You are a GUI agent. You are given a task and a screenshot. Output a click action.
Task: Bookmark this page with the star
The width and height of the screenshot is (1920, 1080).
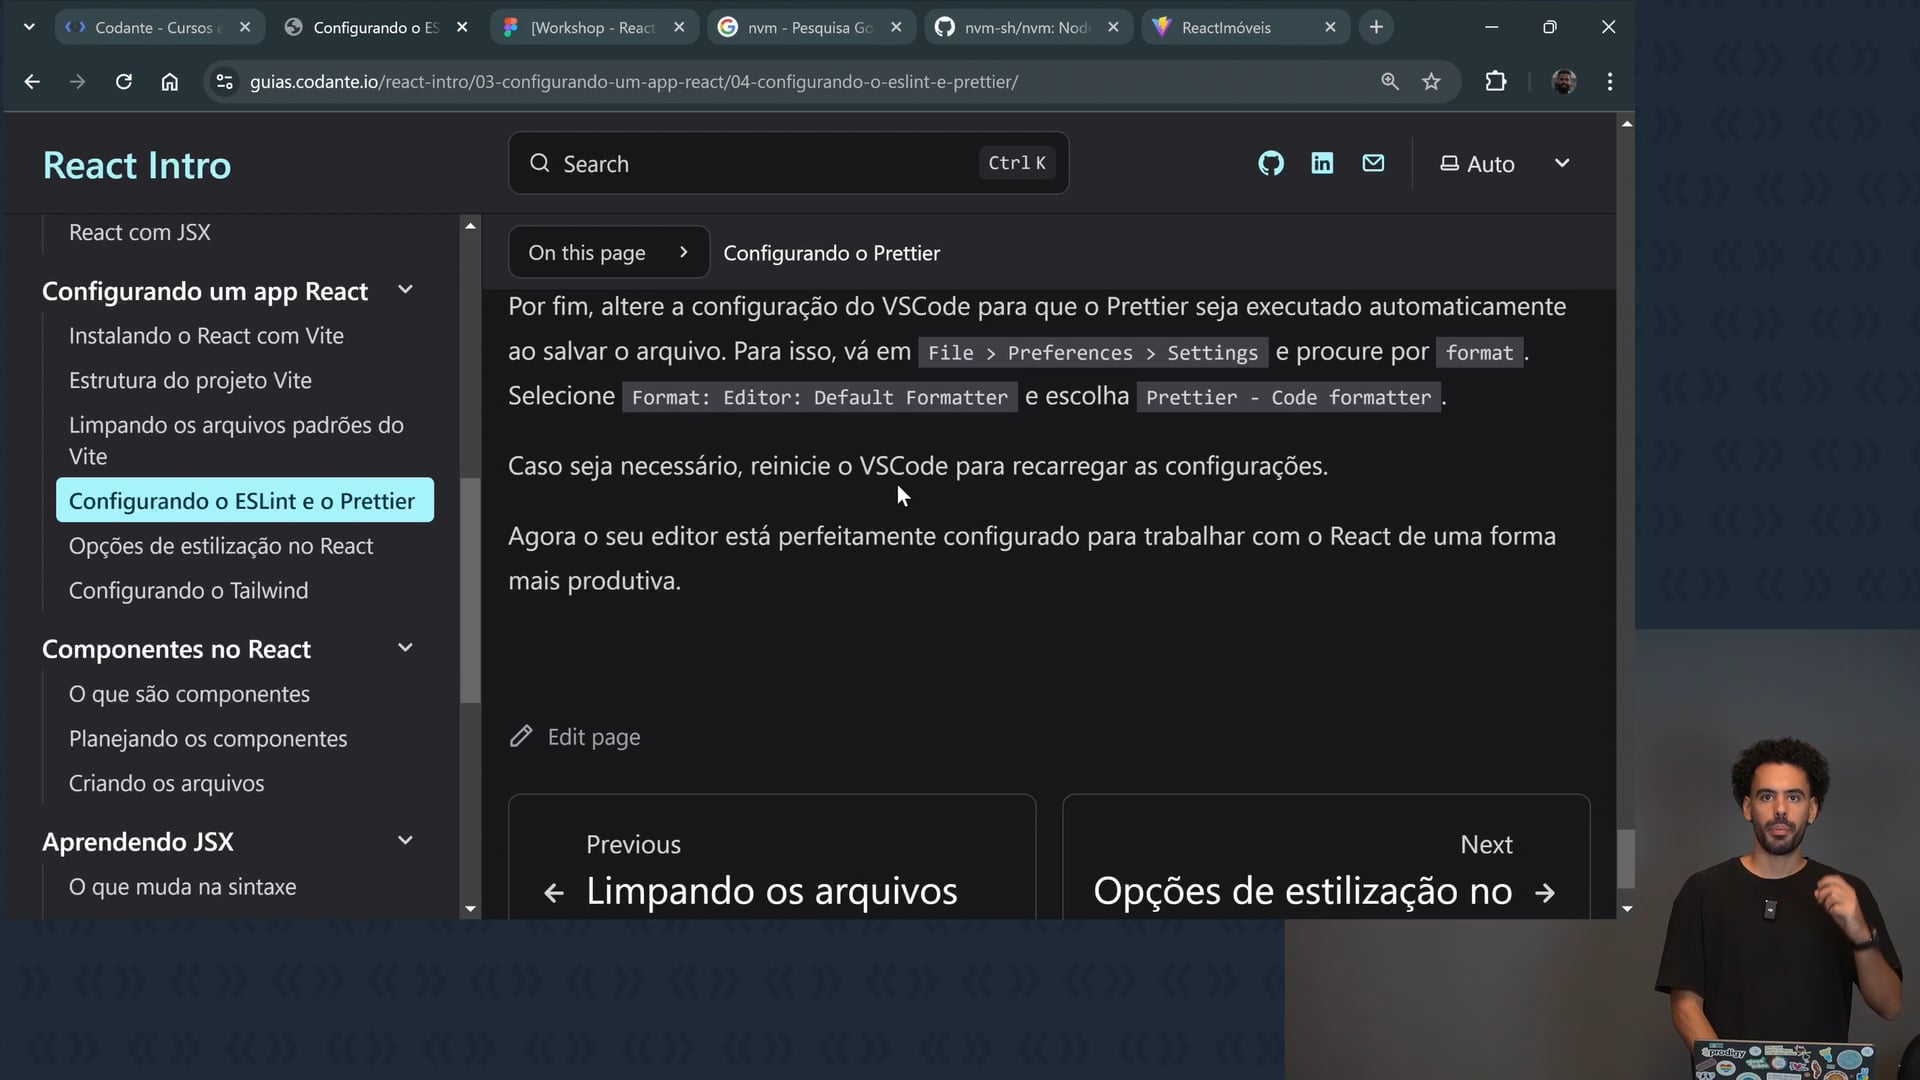tap(1432, 82)
